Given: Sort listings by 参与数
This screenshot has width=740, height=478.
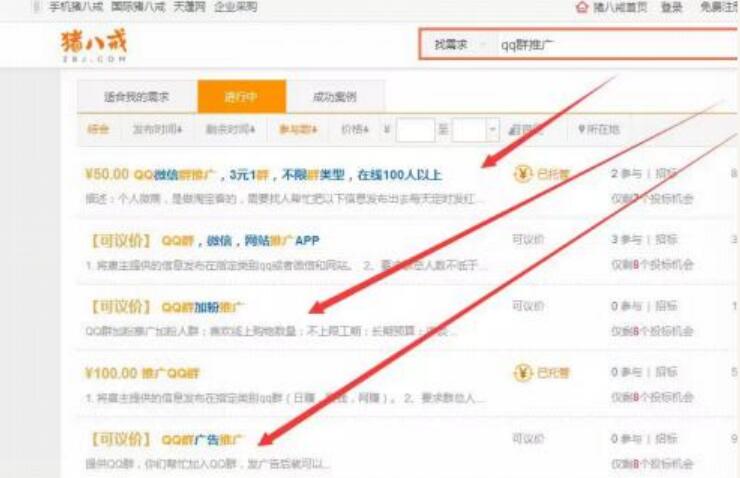Looking at the screenshot, I should 296,129.
